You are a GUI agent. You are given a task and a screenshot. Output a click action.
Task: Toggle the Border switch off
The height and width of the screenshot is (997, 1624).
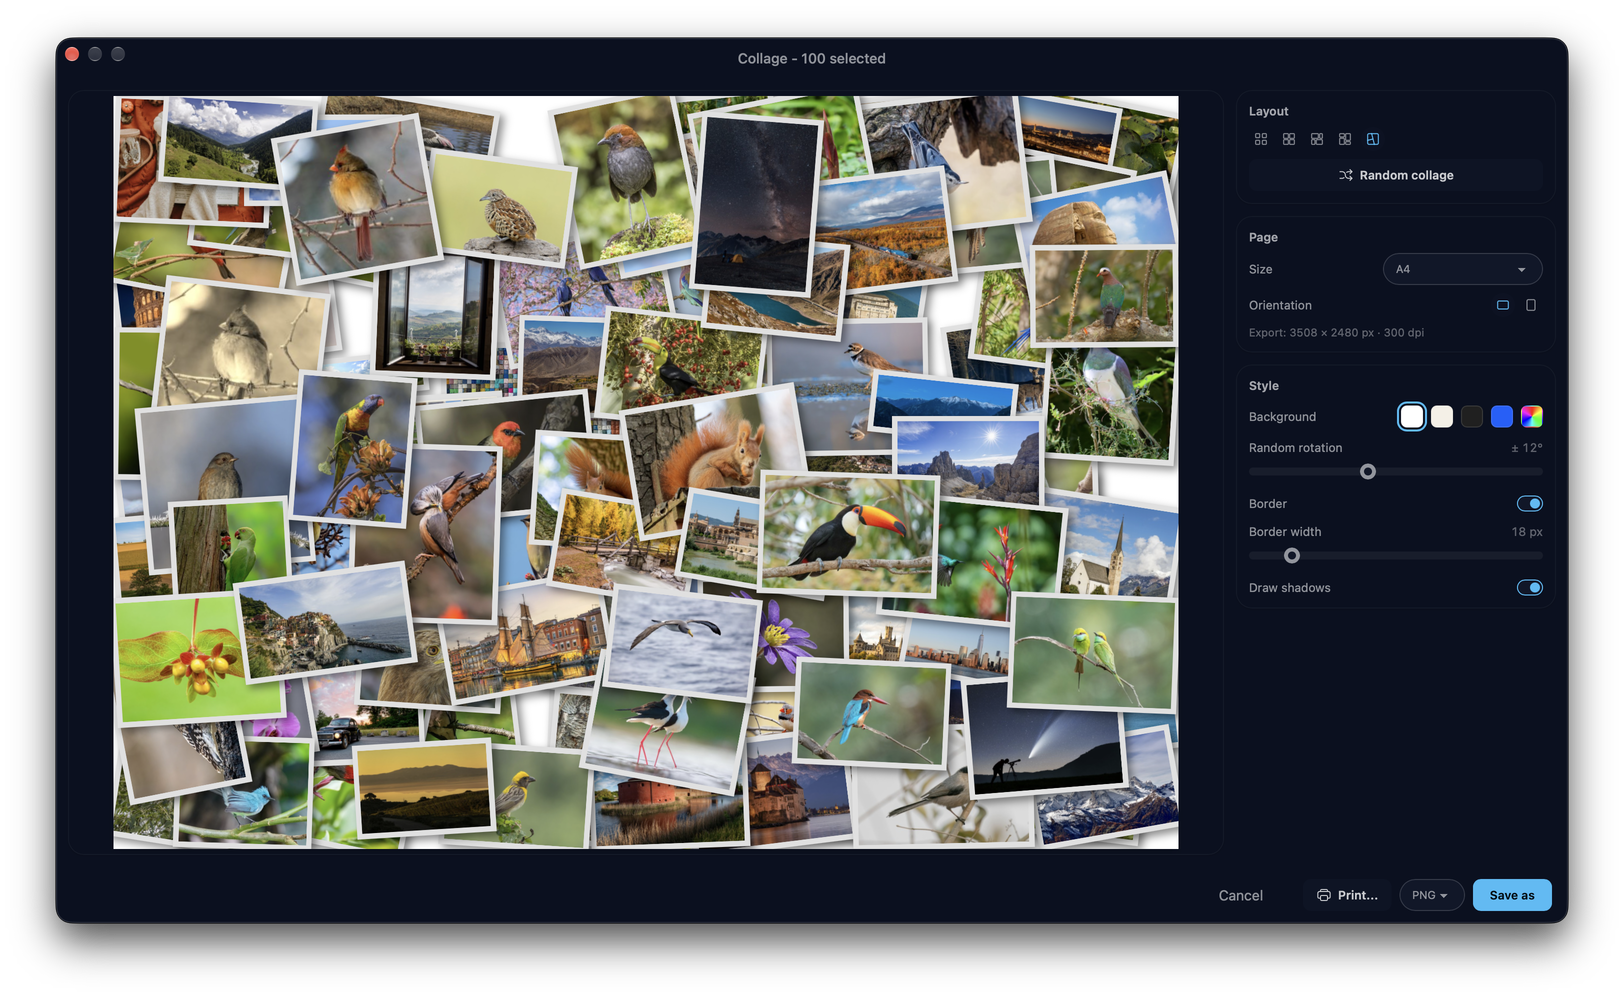[1530, 503]
